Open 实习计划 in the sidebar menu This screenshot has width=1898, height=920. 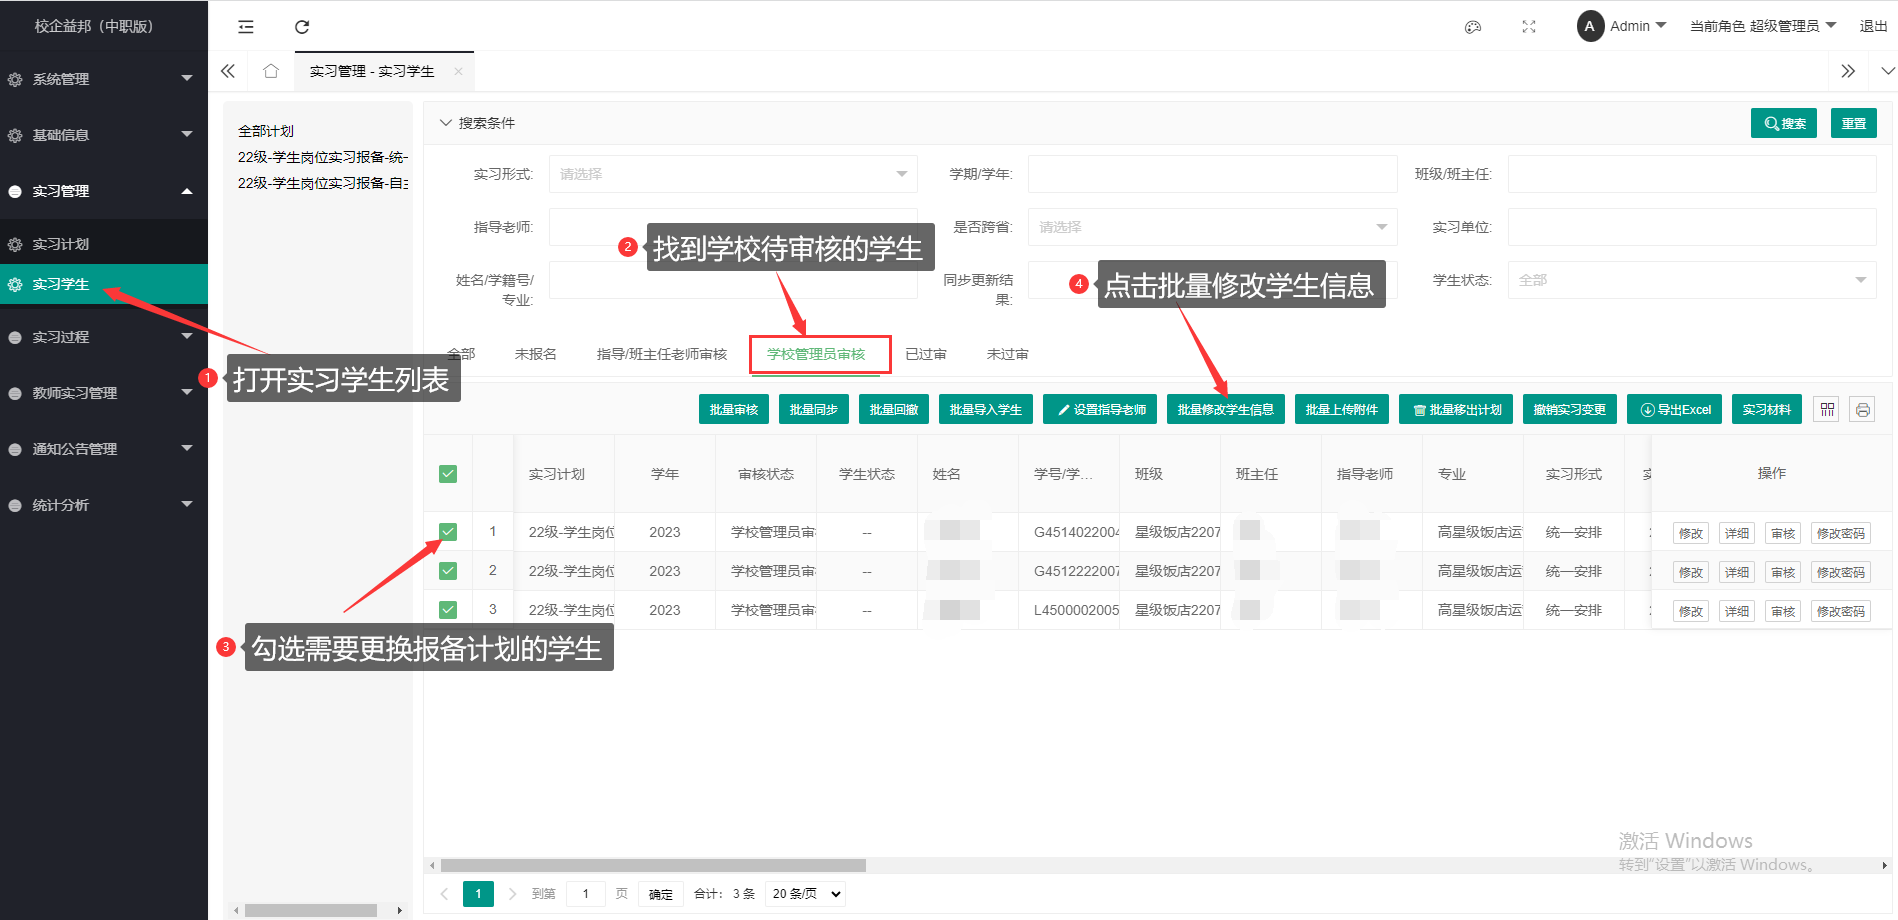coord(61,244)
